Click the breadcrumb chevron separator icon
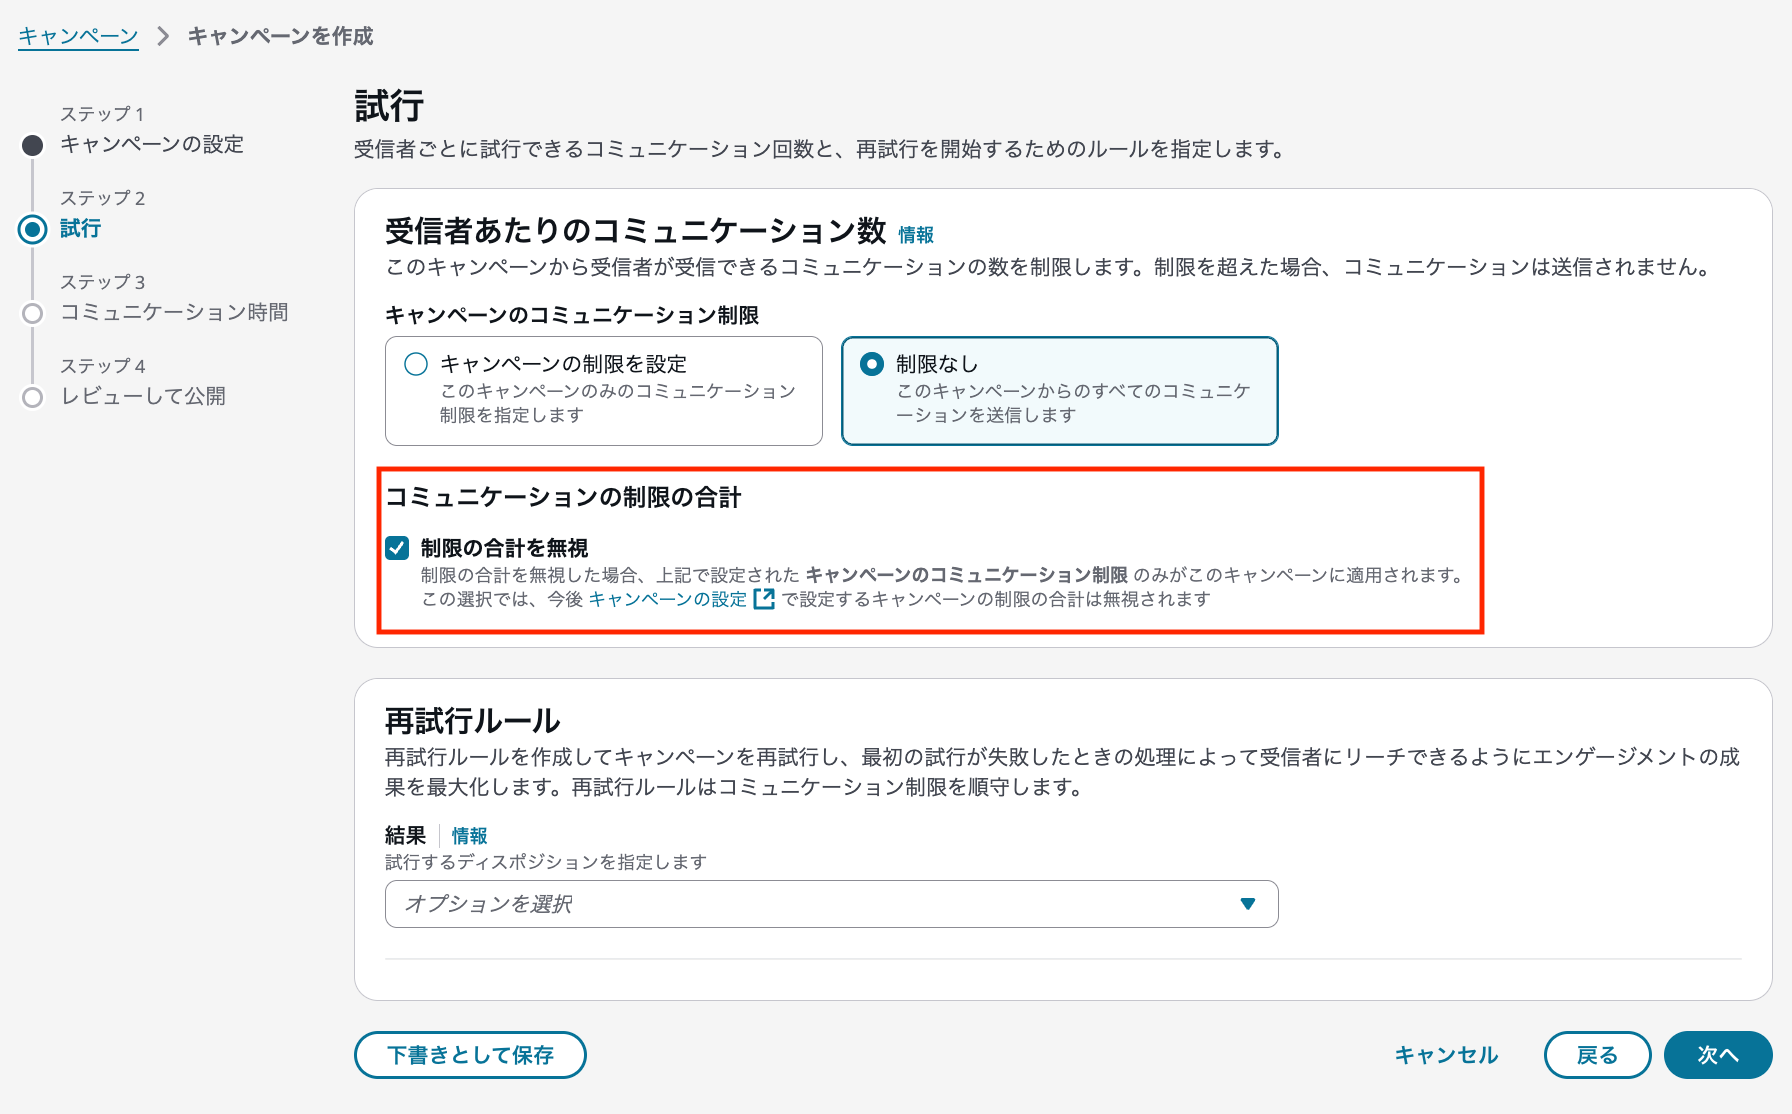 (x=163, y=36)
